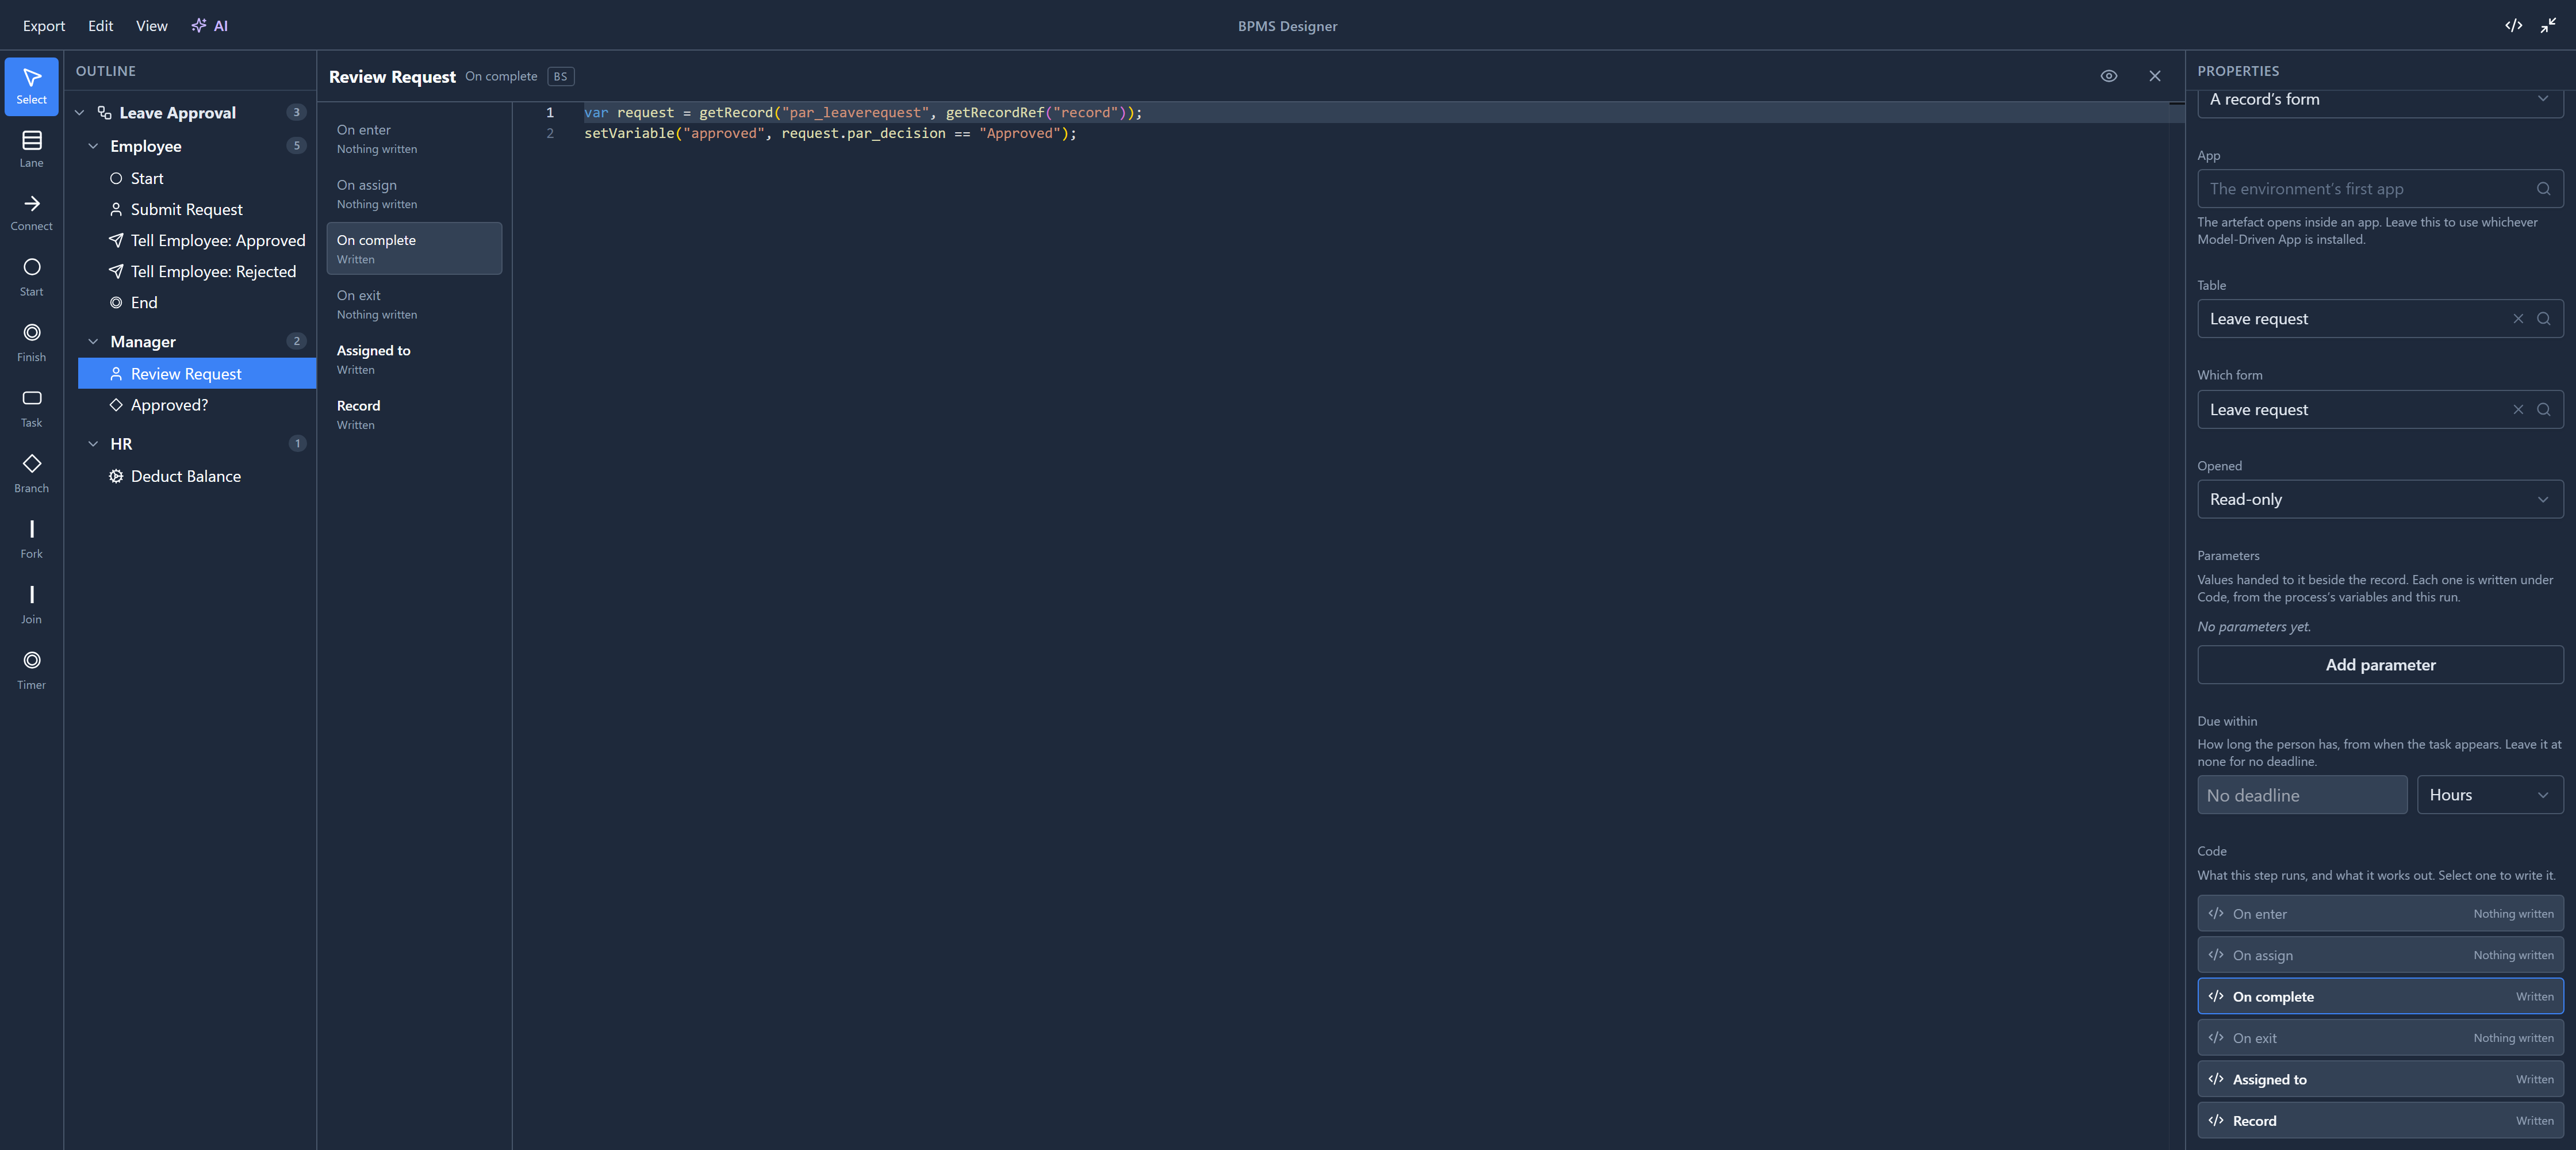
Task: Choose the Task shape tool
Action: (x=31, y=408)
